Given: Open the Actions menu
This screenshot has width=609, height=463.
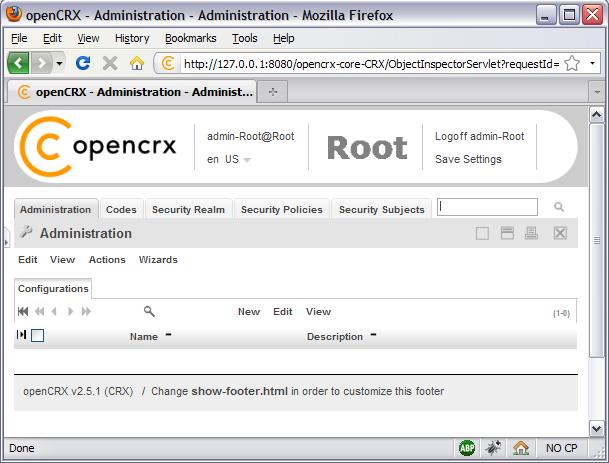Looking at the screenshot, I should (107, 259).
